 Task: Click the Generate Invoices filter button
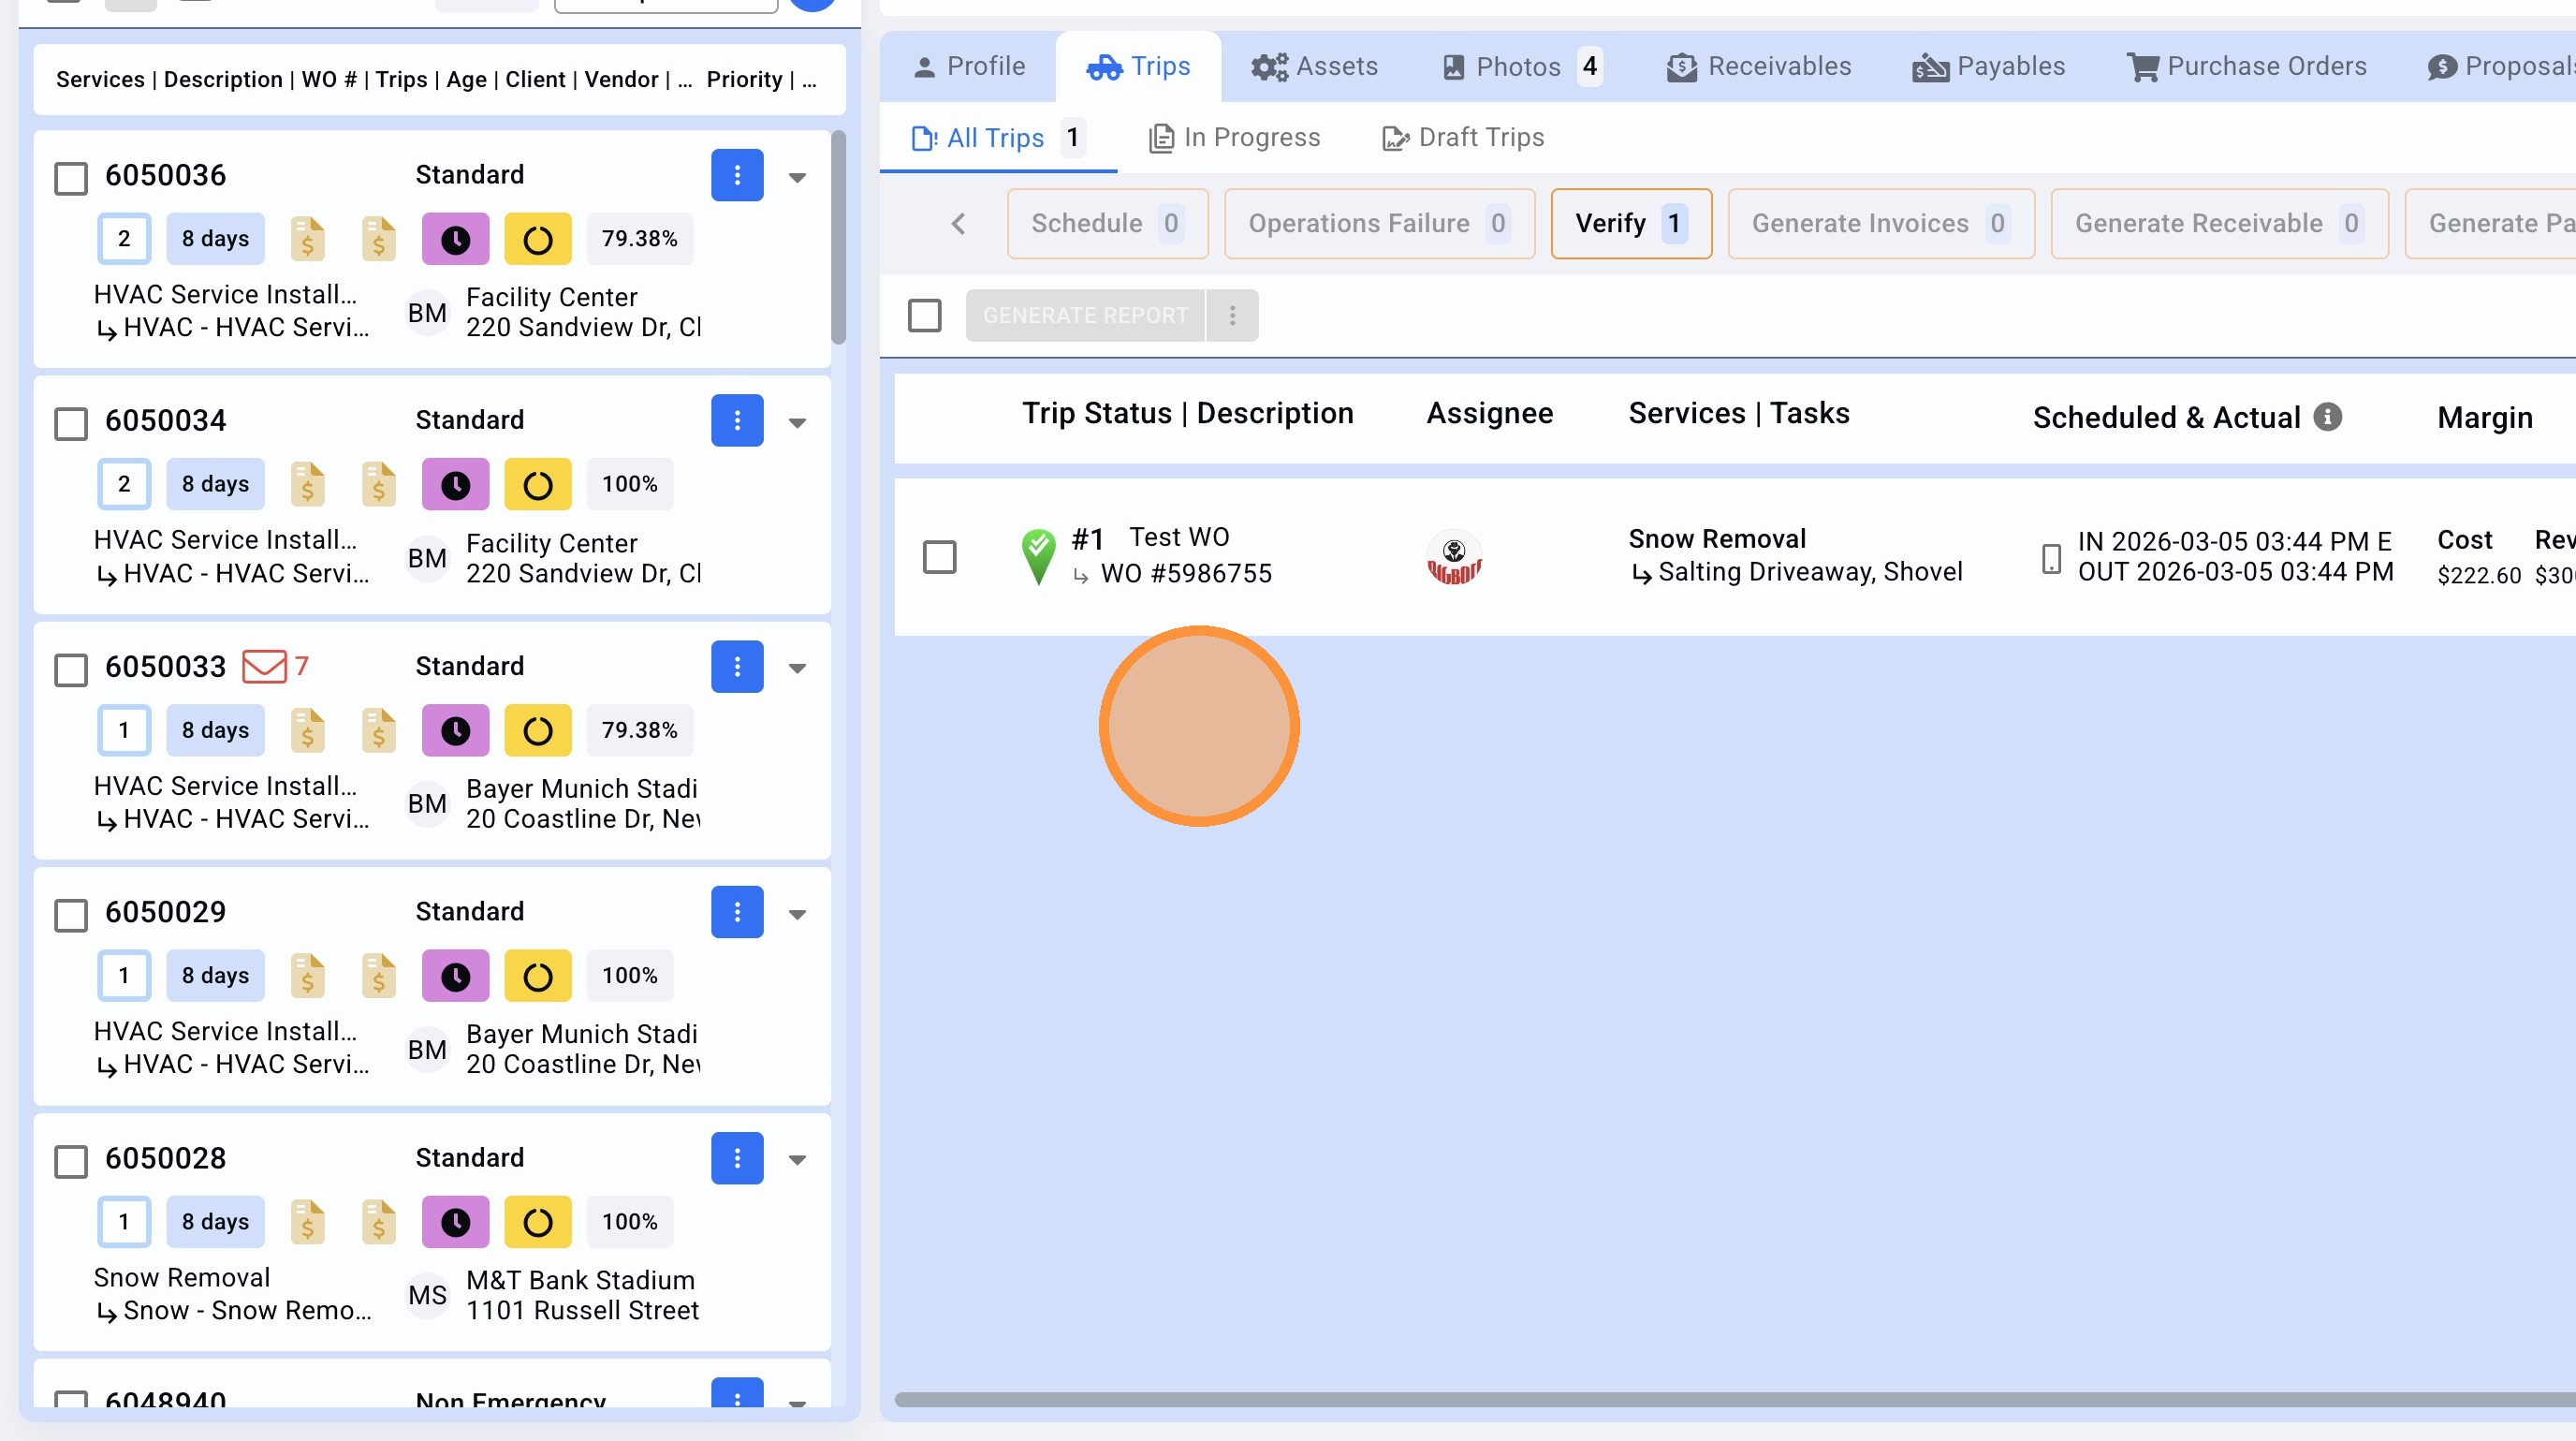(x=1880, y=224)
